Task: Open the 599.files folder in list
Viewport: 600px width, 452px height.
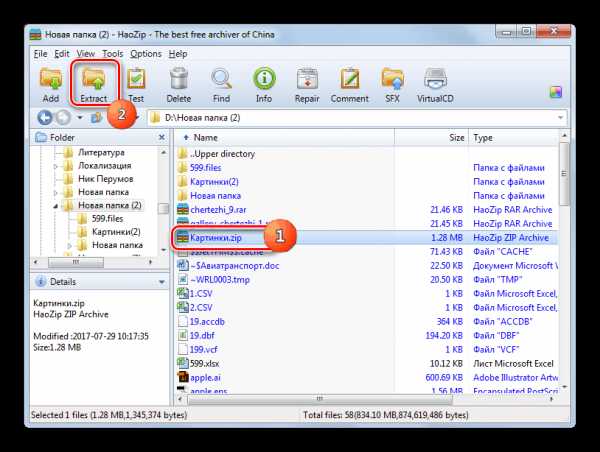Action: [205, 168]
